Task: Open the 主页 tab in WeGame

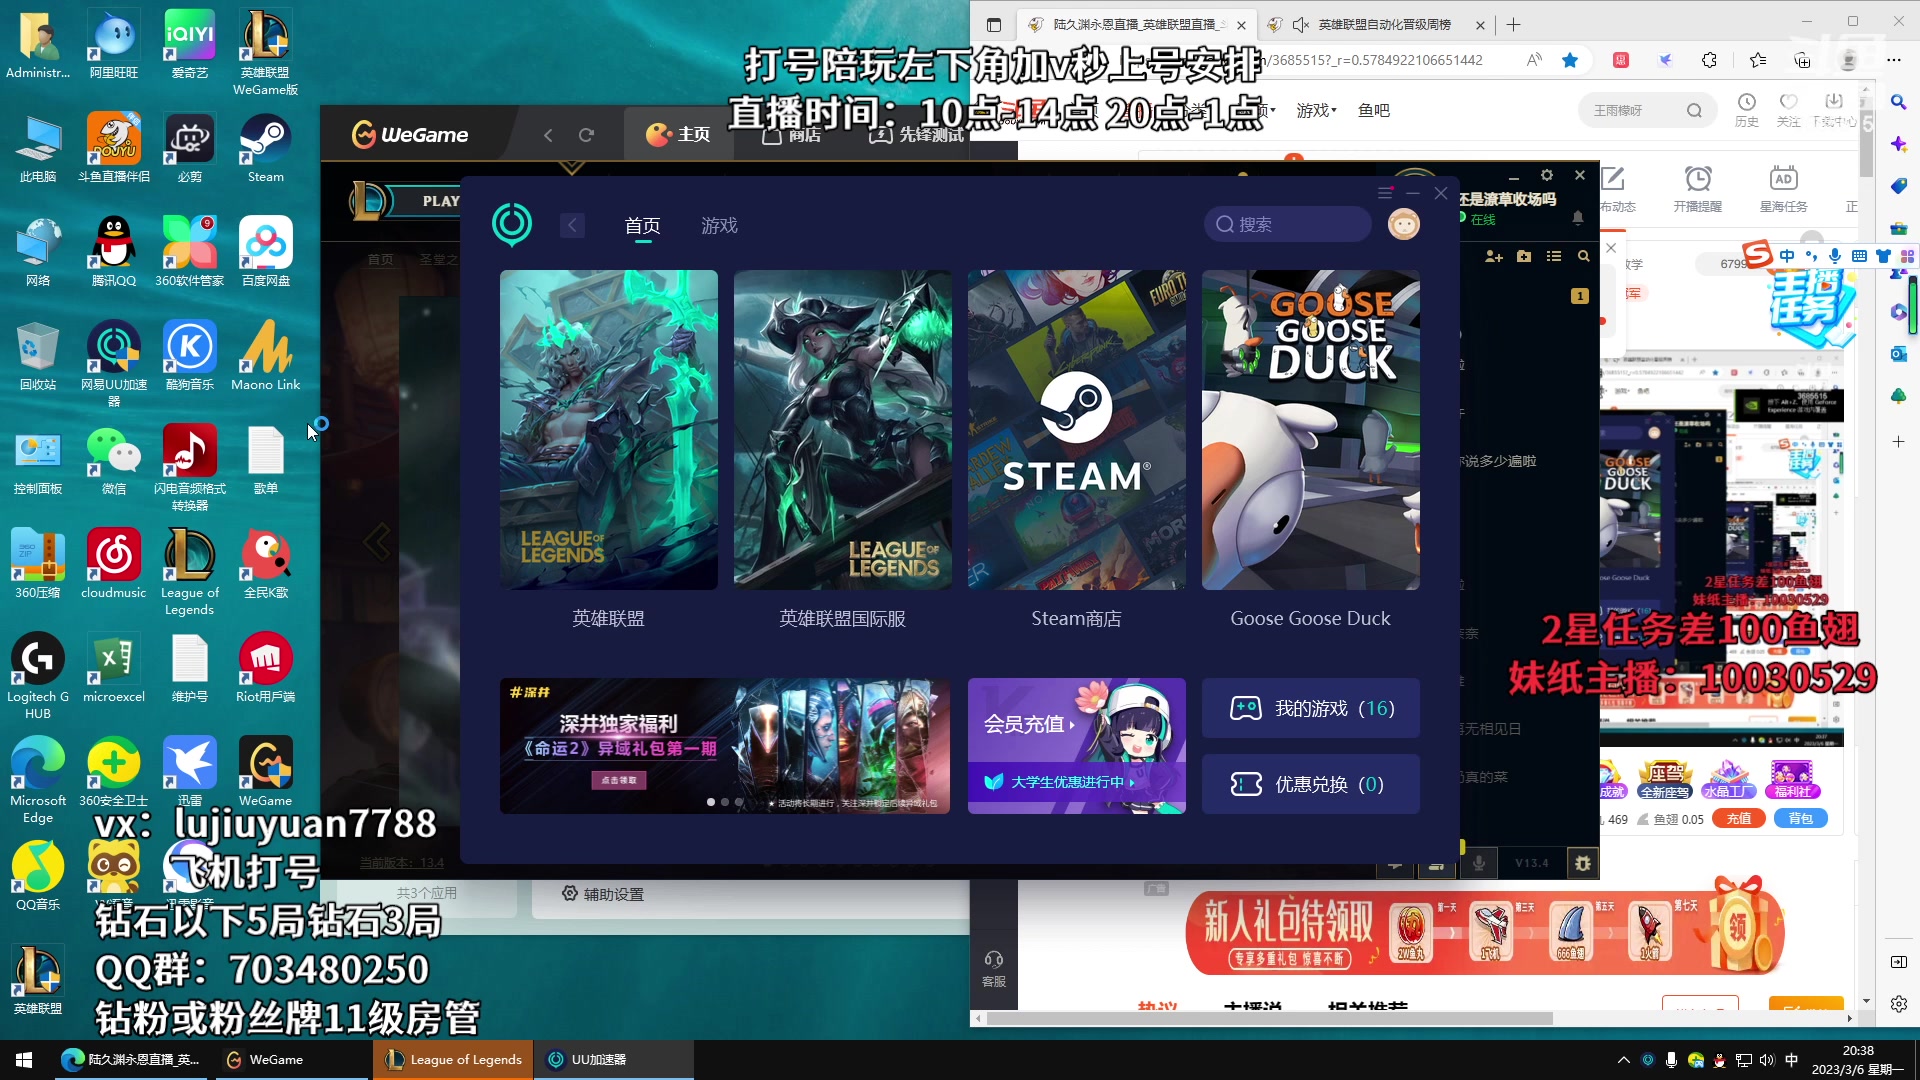Action: pyautogui.click(x=678, y=134)
